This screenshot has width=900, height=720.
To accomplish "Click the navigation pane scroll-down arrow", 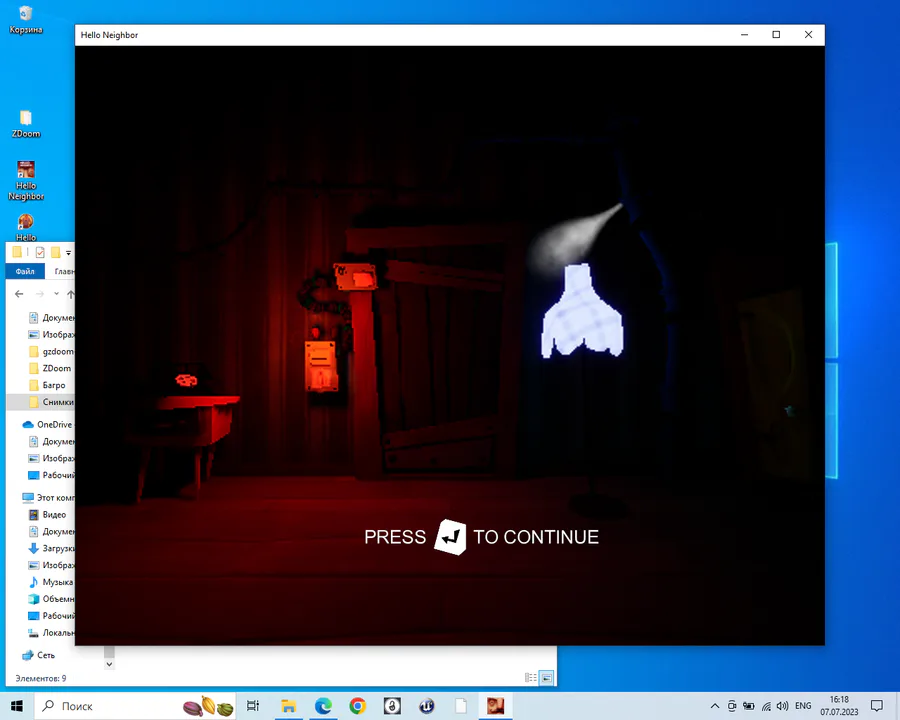I will click(109, 664).
